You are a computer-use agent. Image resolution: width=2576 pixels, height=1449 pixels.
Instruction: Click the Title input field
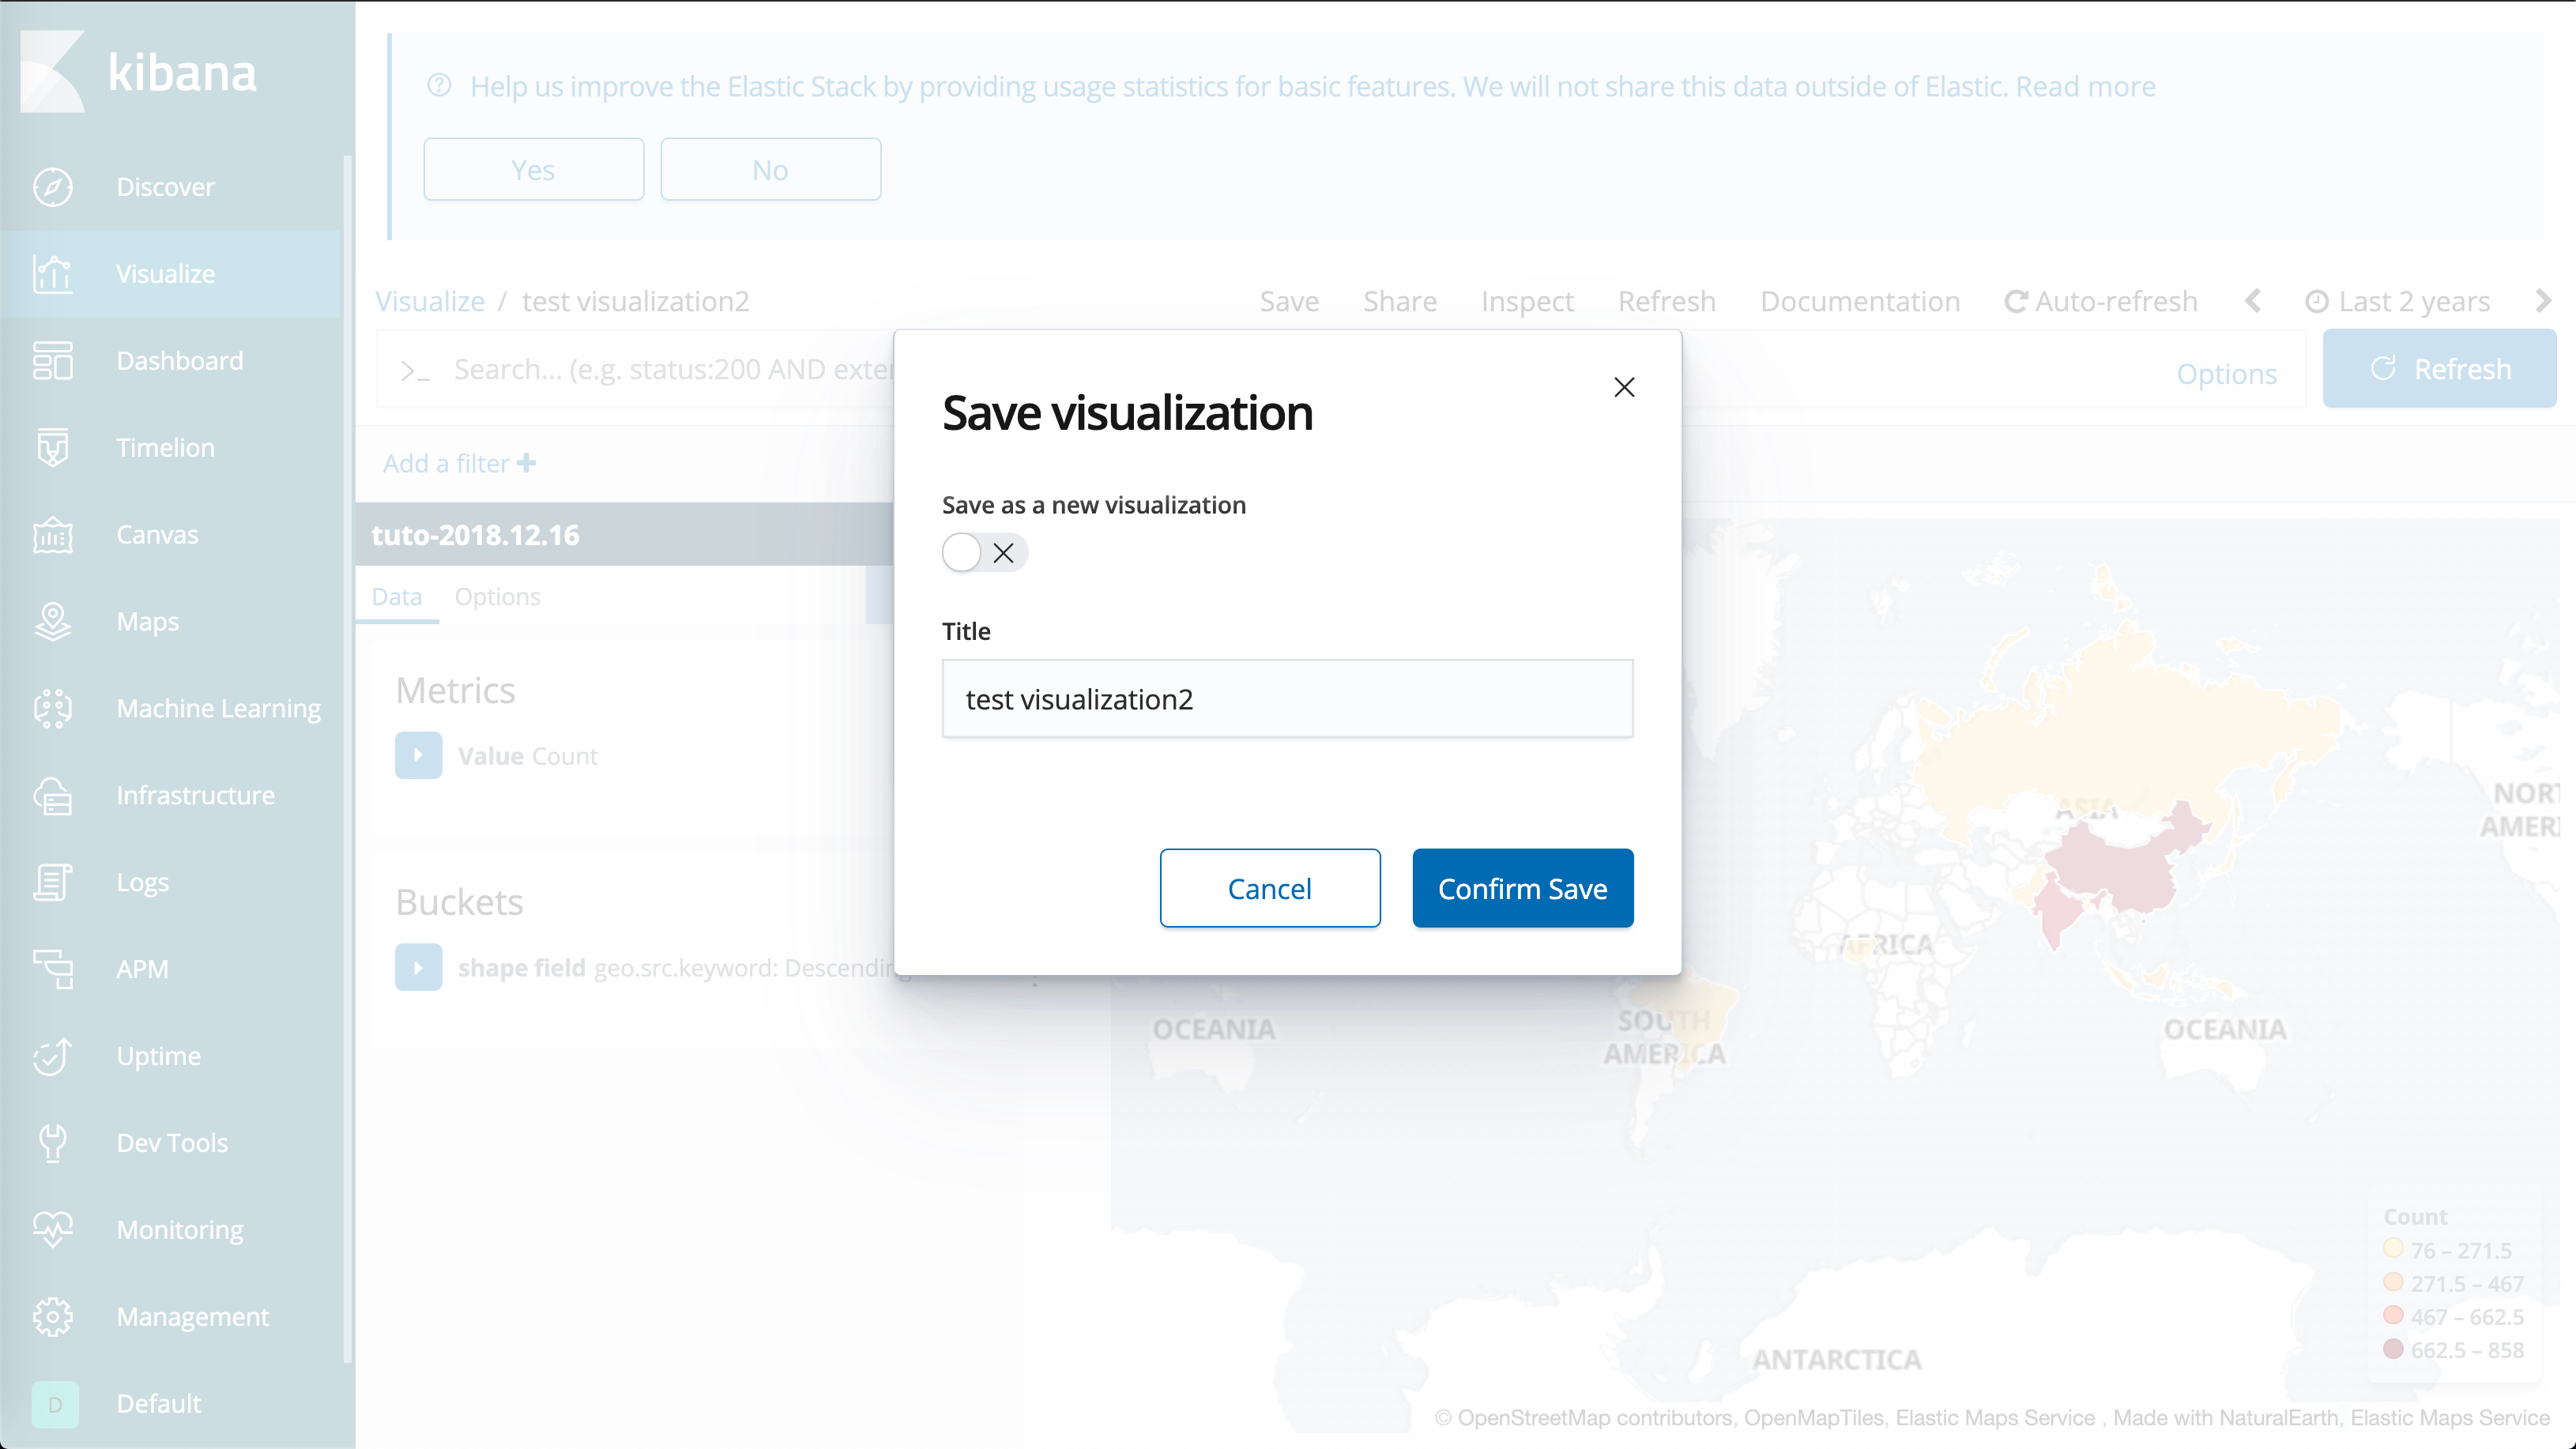[x=1287, y=699]
